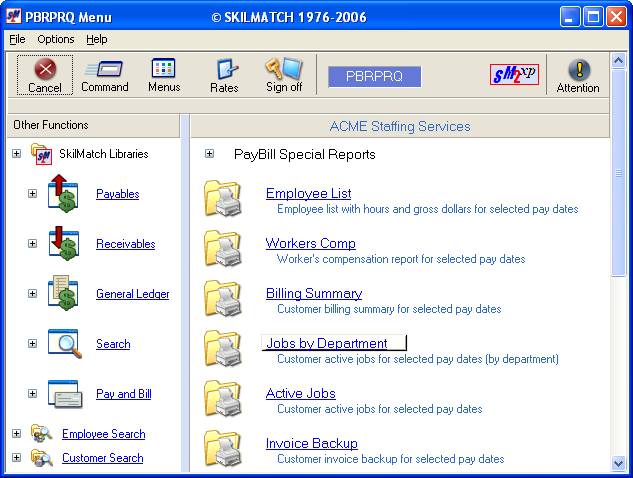
Task: Click the General Ledger icon
Action: click(63, 293)
